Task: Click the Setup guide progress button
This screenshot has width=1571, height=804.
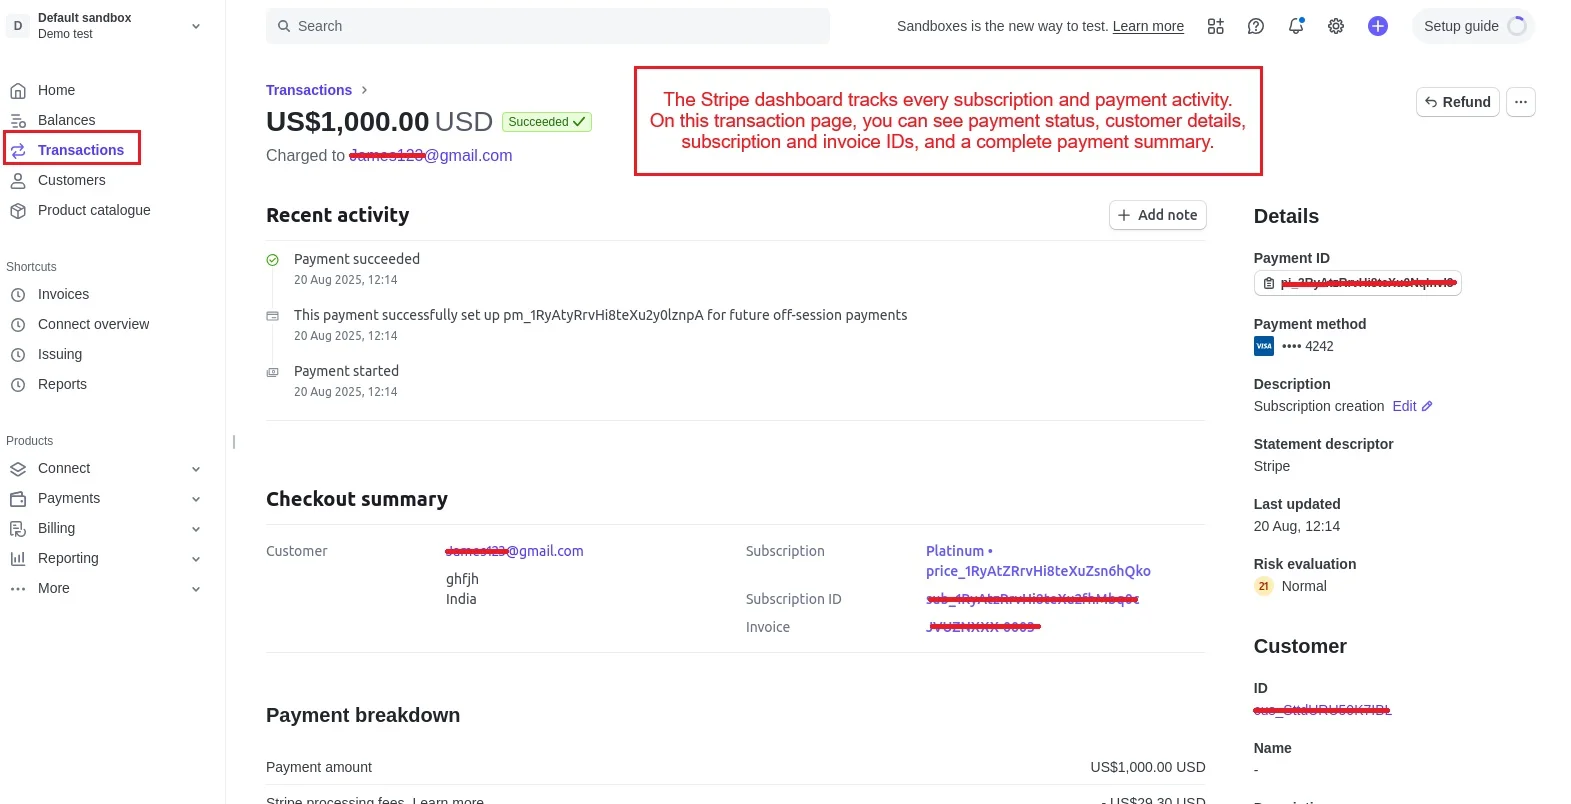Action: tap(1473, 26)
